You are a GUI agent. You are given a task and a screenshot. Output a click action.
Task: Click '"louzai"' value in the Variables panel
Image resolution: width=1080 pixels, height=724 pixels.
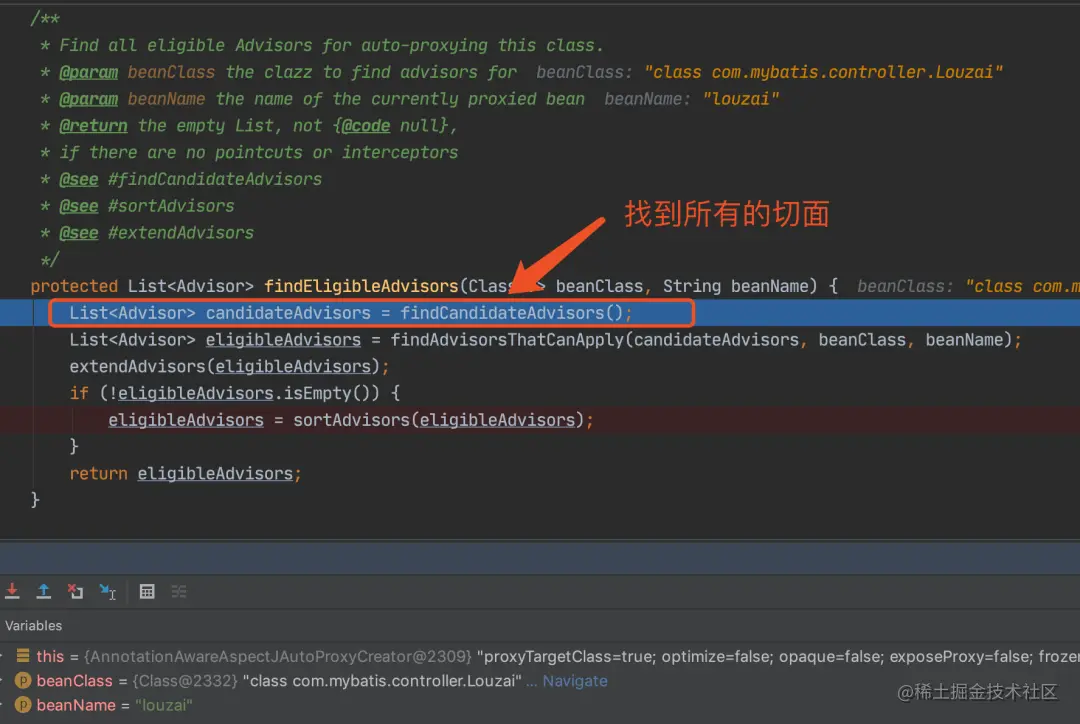coord(163,705)
